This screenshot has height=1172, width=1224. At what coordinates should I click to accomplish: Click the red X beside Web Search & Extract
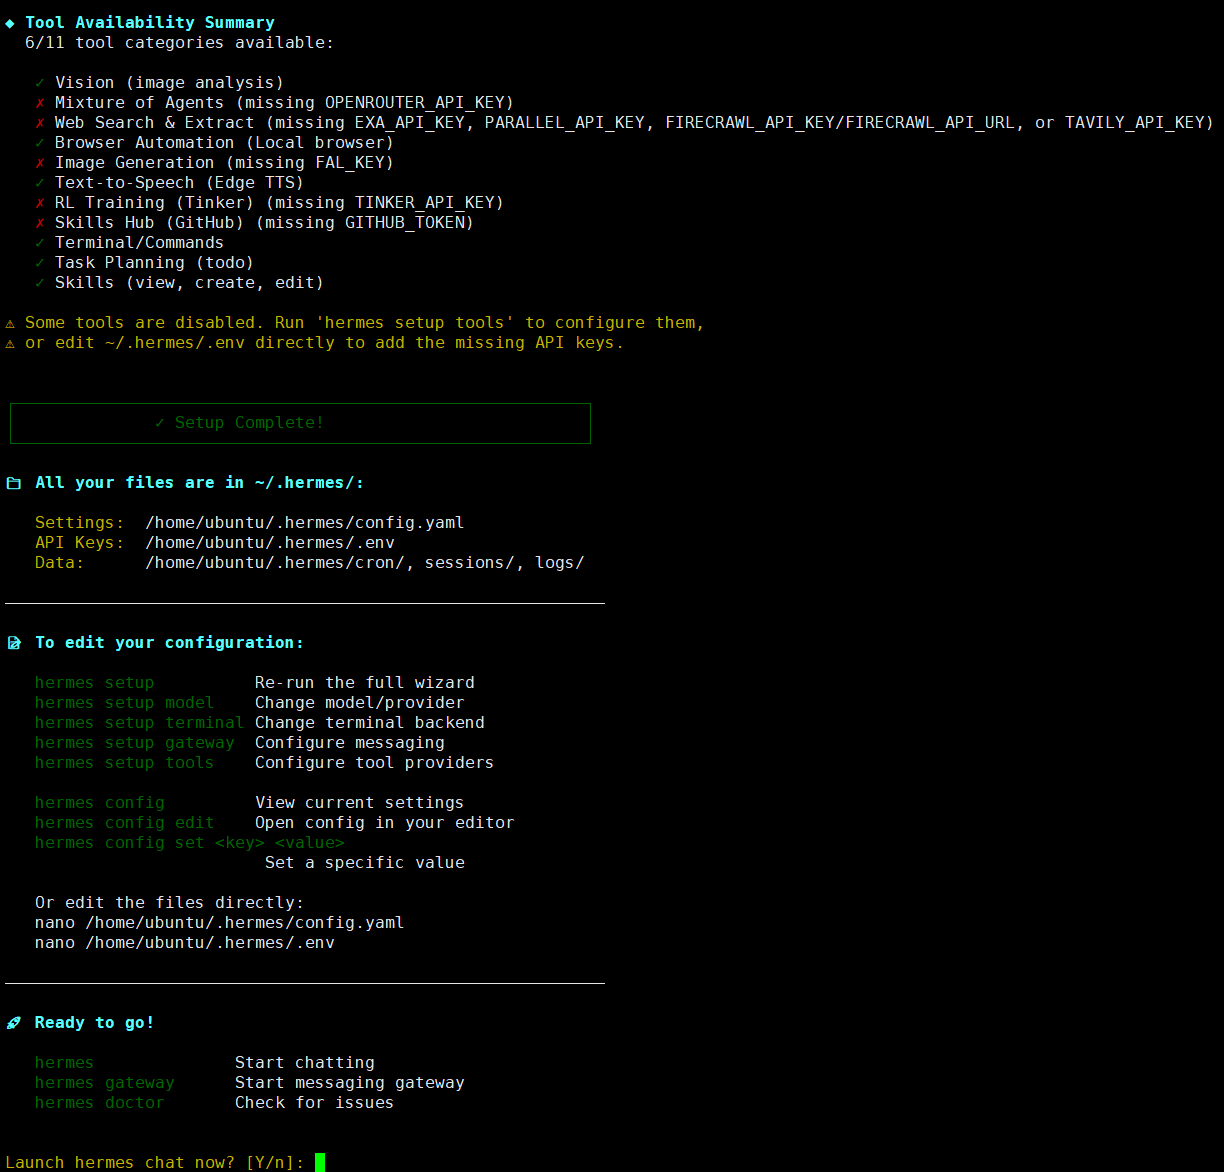[x=40, y=123]
